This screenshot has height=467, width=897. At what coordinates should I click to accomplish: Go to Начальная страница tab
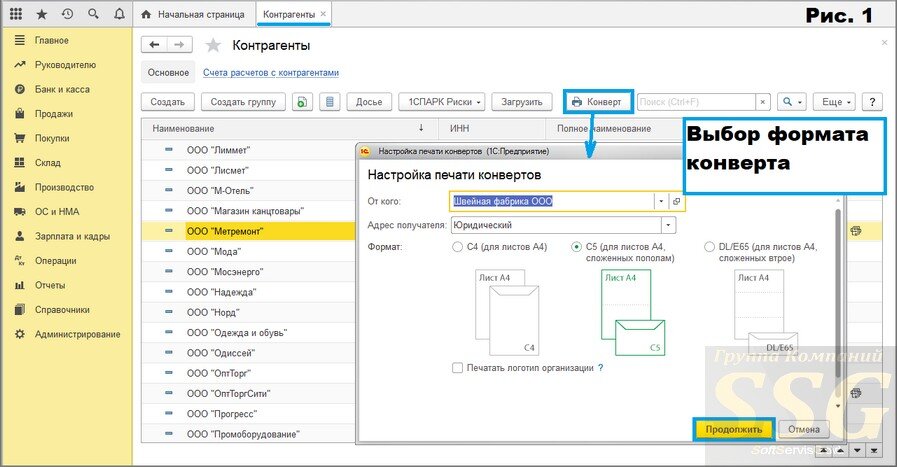click(193, 14)
